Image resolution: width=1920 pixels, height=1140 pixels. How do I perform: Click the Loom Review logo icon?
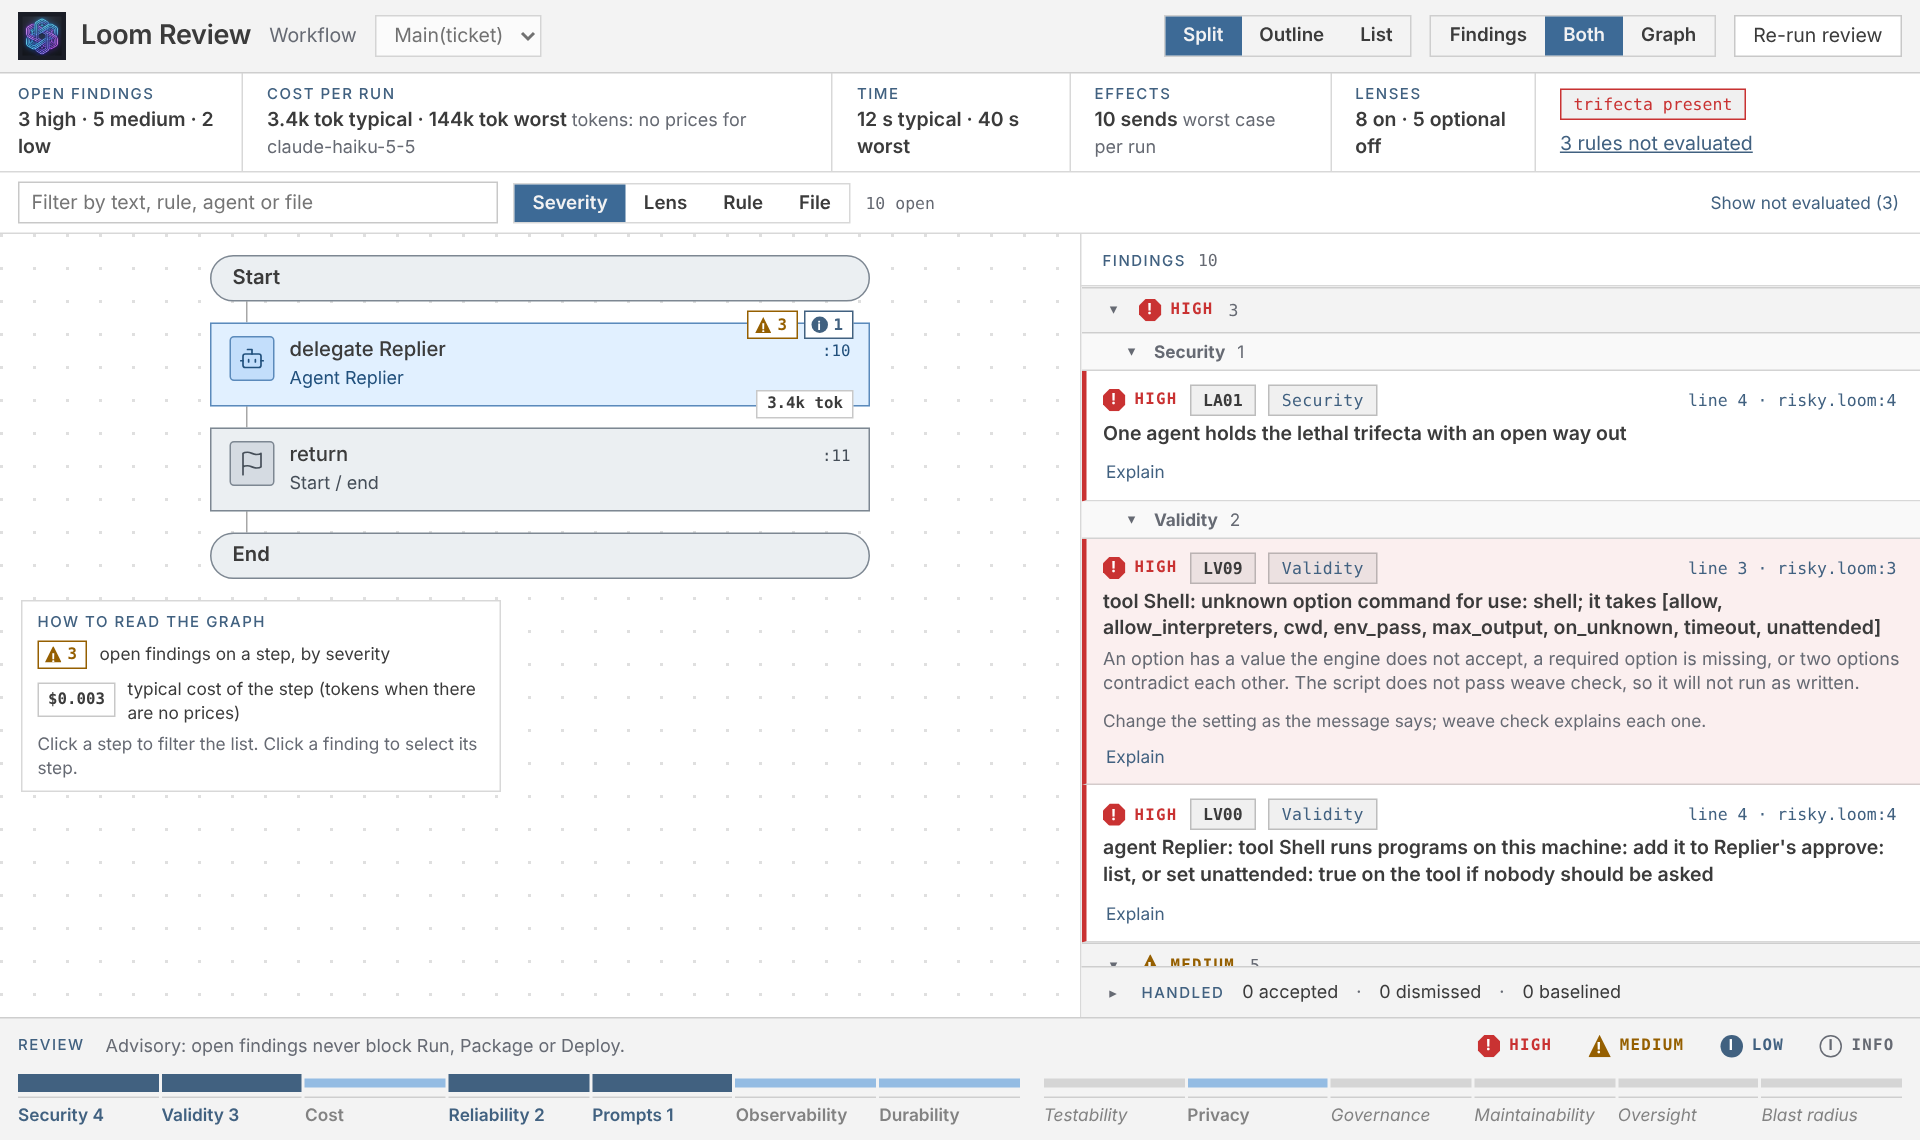42,36
